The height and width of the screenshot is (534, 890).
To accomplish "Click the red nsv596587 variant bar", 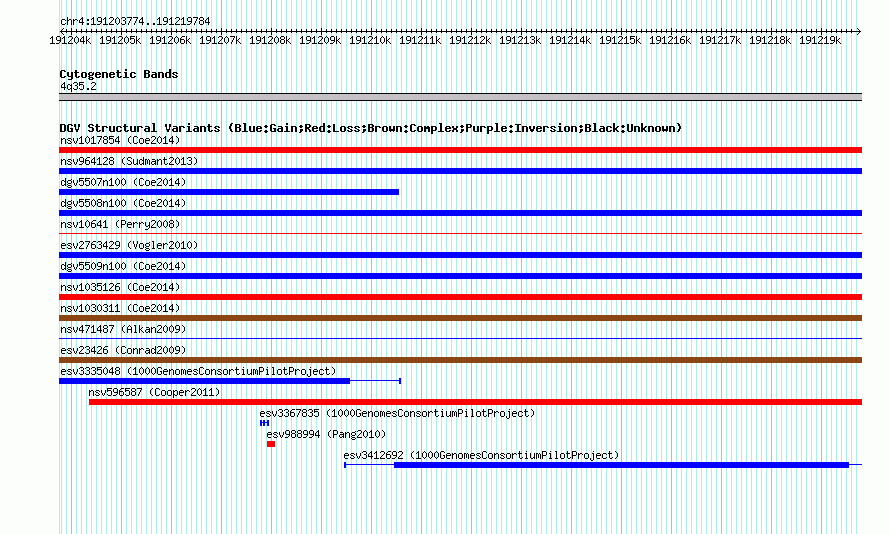I will (x=475, y=402).
